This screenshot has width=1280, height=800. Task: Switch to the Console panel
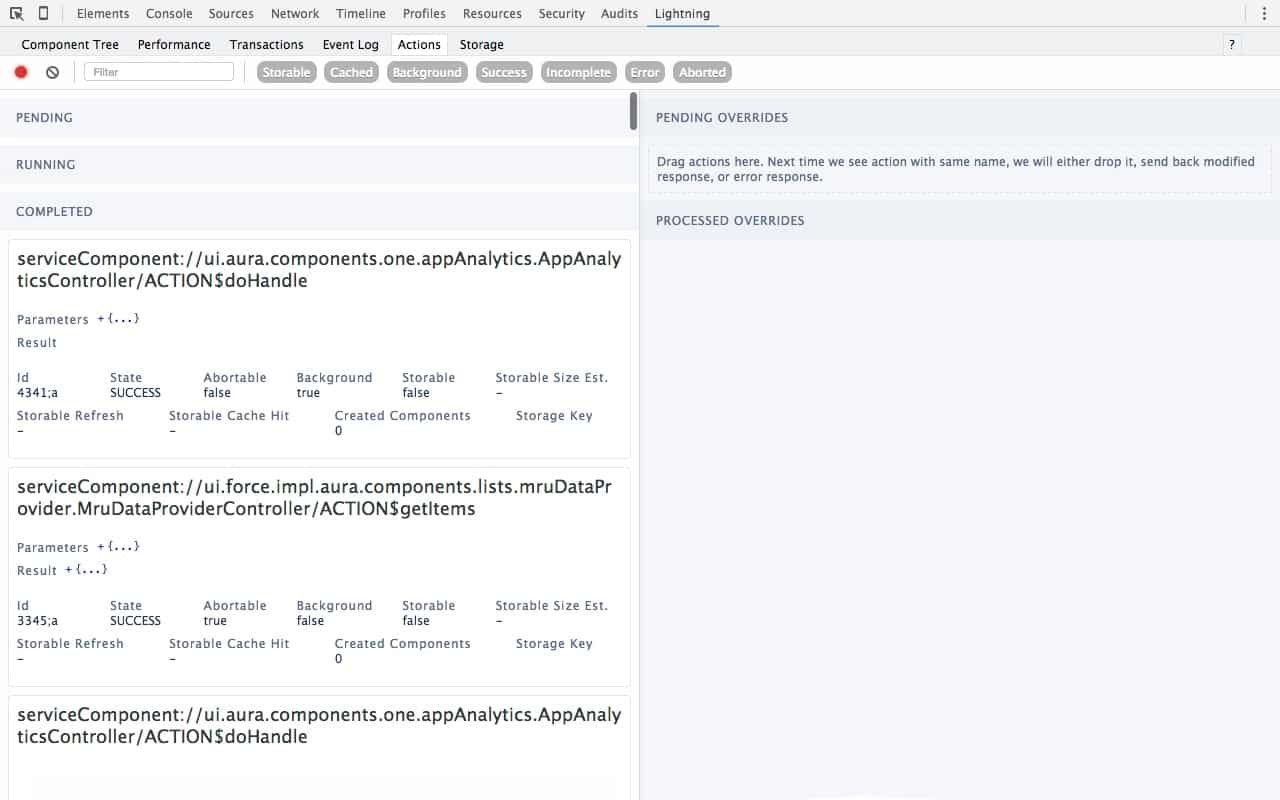(169, 14)
